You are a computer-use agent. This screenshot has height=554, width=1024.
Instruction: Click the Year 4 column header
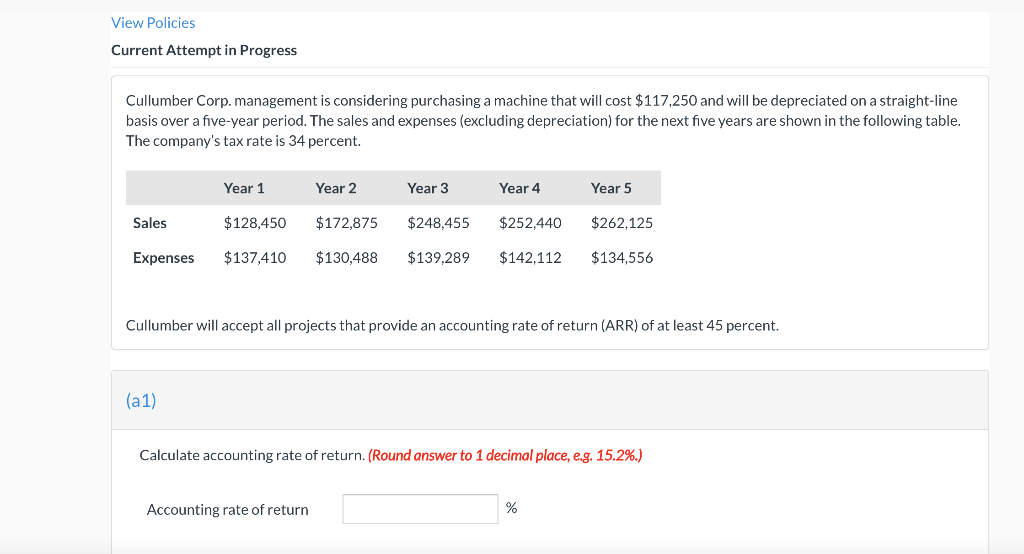point(519,188)
